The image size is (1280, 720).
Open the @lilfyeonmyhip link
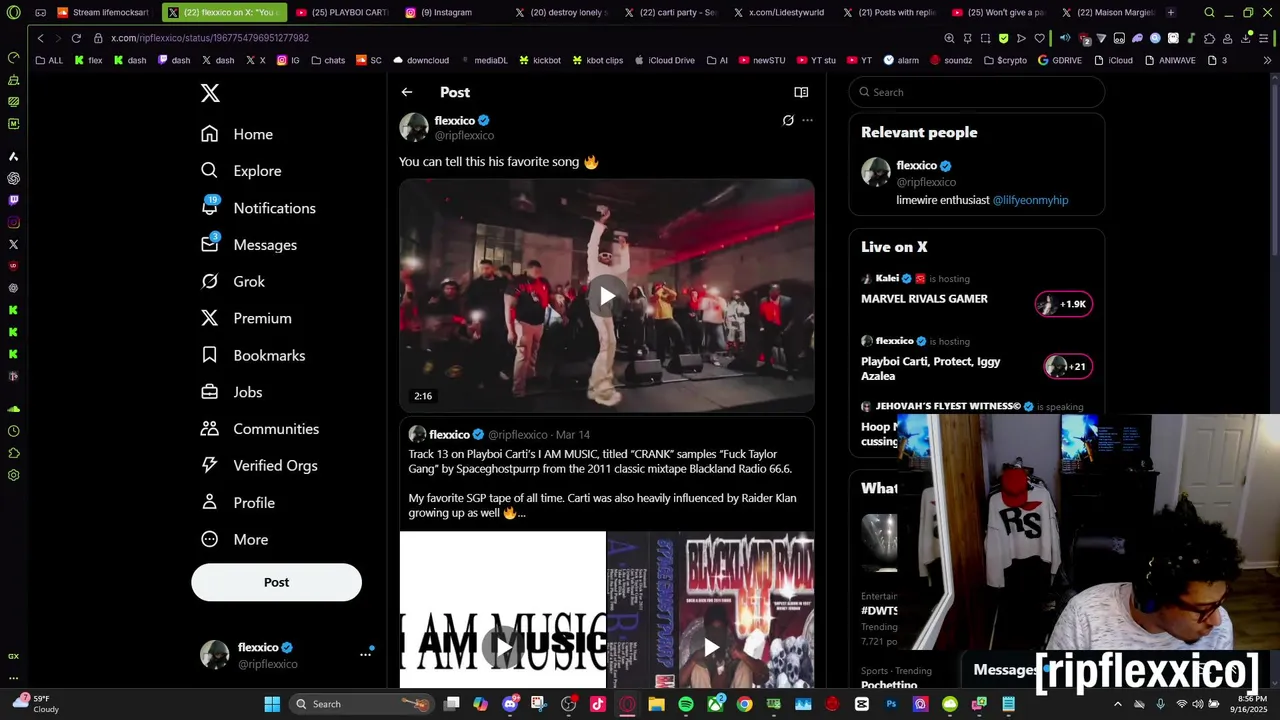coord(1030,200)
